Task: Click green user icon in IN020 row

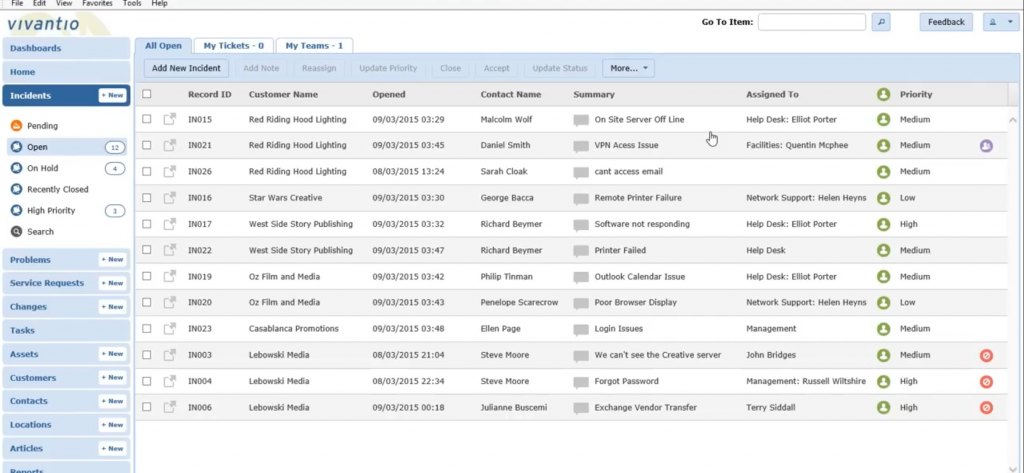Action: coord(884,302)
